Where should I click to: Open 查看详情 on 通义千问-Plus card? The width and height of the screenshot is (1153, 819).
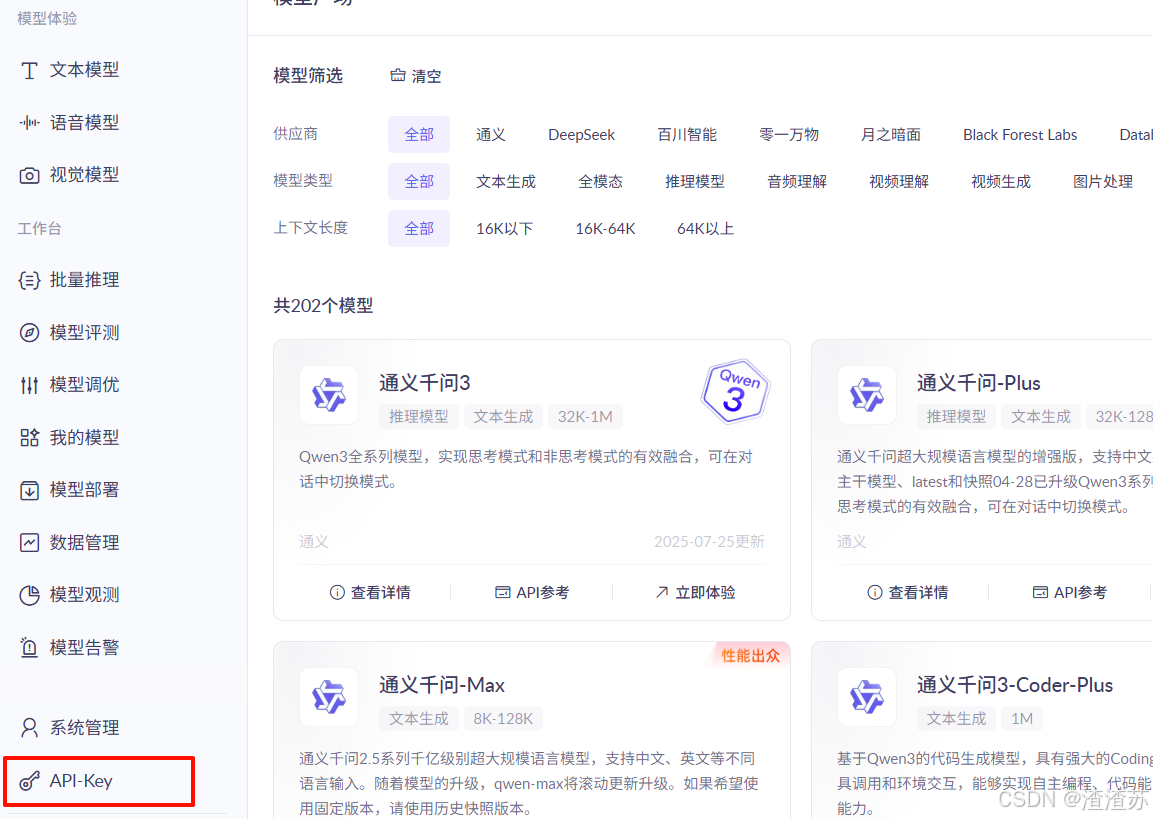tap(908, 593)
